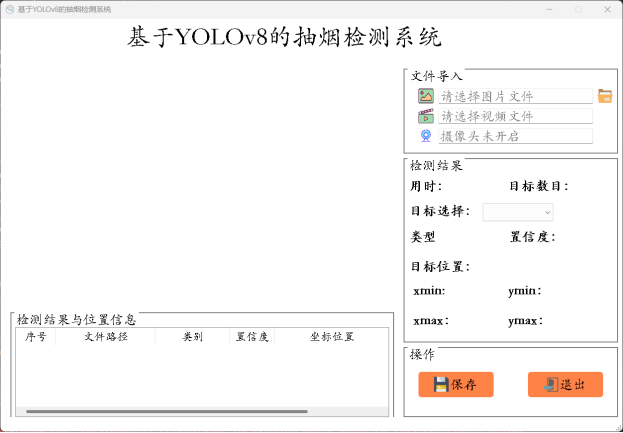
Task: Click the xmin label
Action: 429,291
